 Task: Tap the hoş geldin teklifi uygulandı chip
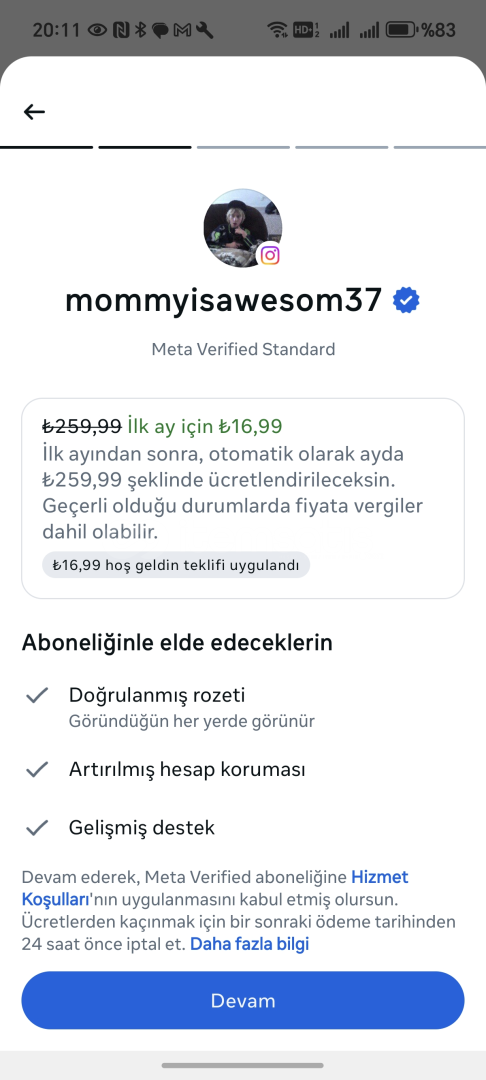tap(176, 565)
